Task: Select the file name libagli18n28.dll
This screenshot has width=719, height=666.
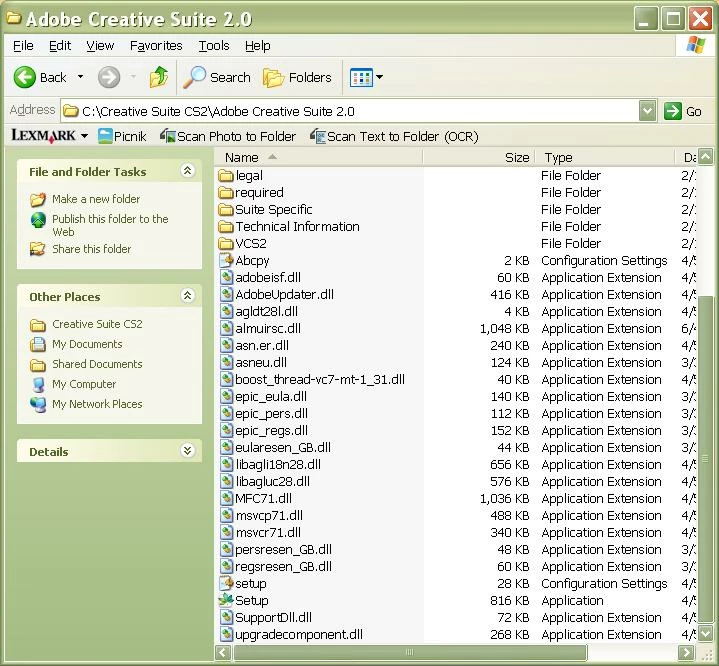Action: [278, 464]
